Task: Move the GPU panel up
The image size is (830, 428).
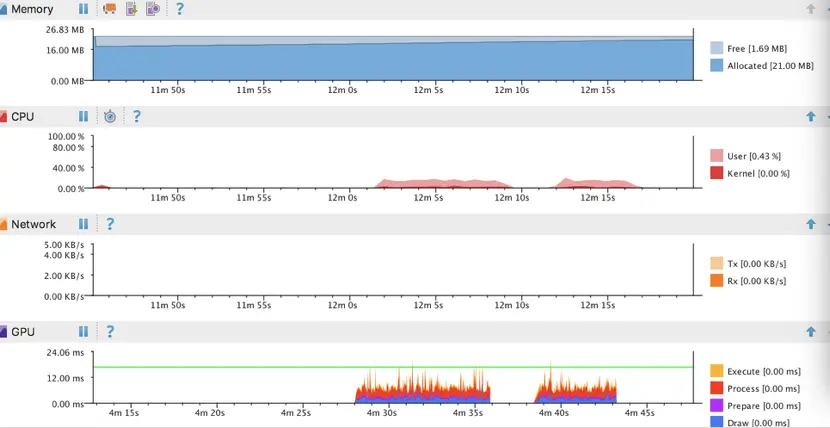Action: coord(810,332)
